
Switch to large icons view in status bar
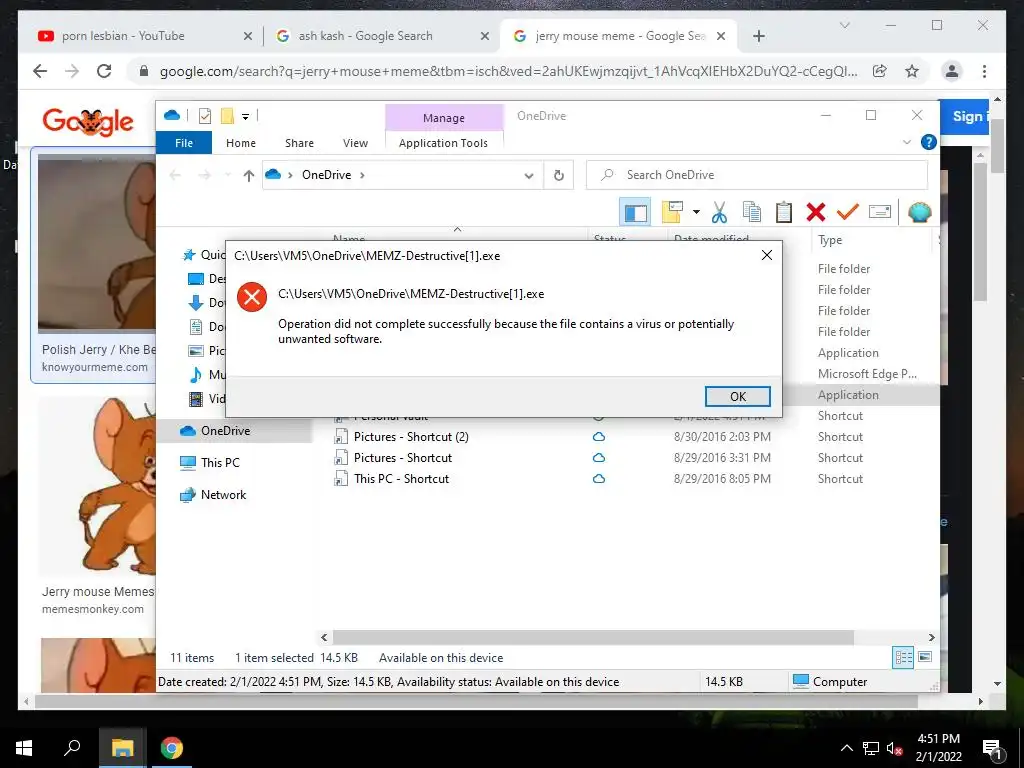(925, 657)
